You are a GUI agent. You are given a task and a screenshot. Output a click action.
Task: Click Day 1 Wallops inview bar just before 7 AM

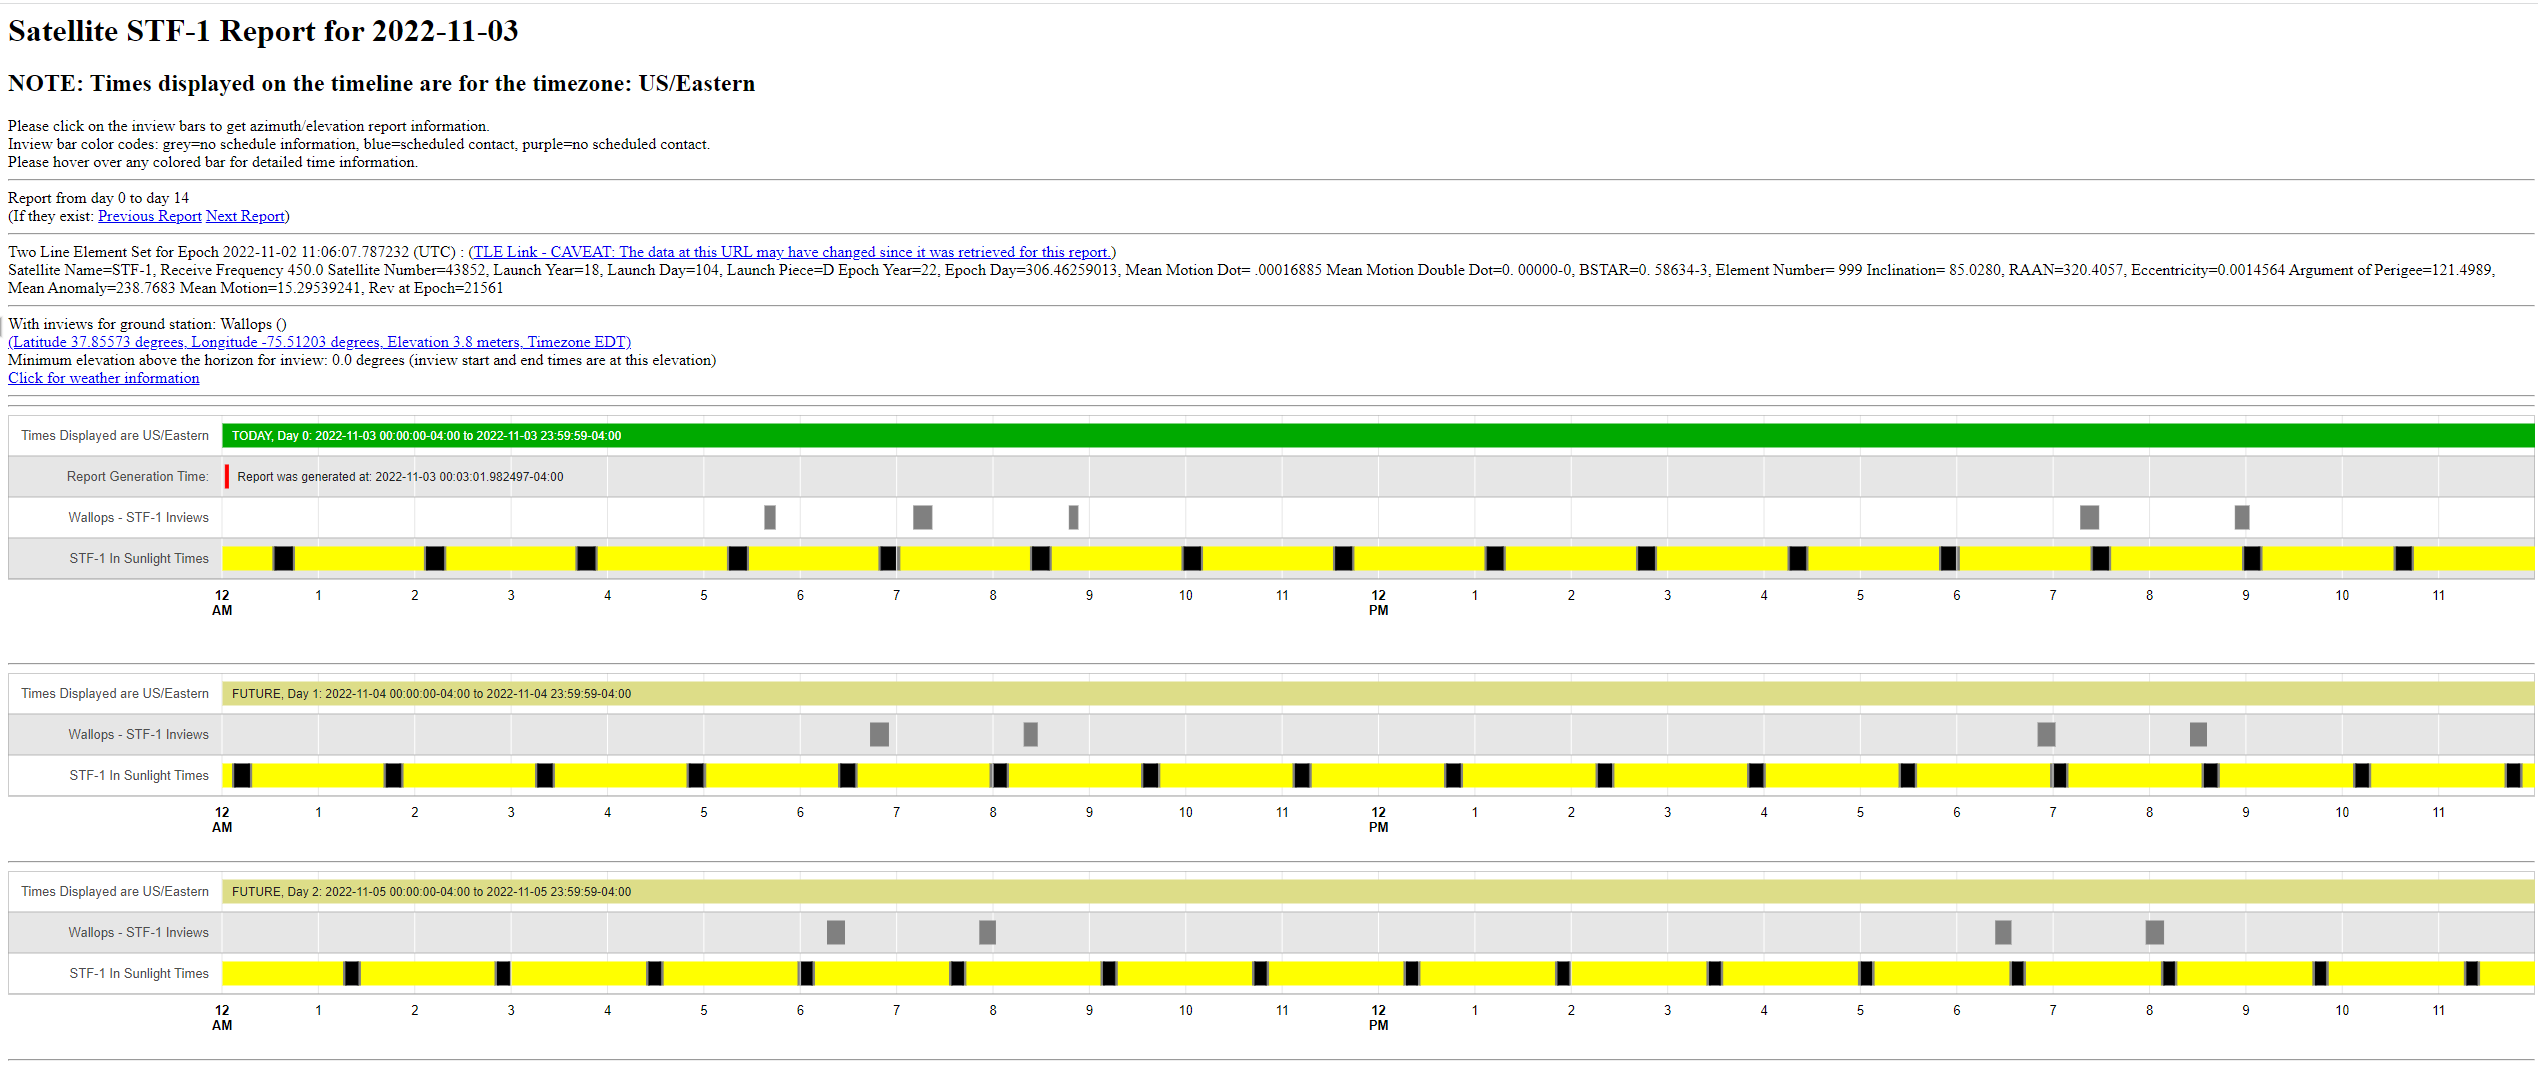pos(880,734)
